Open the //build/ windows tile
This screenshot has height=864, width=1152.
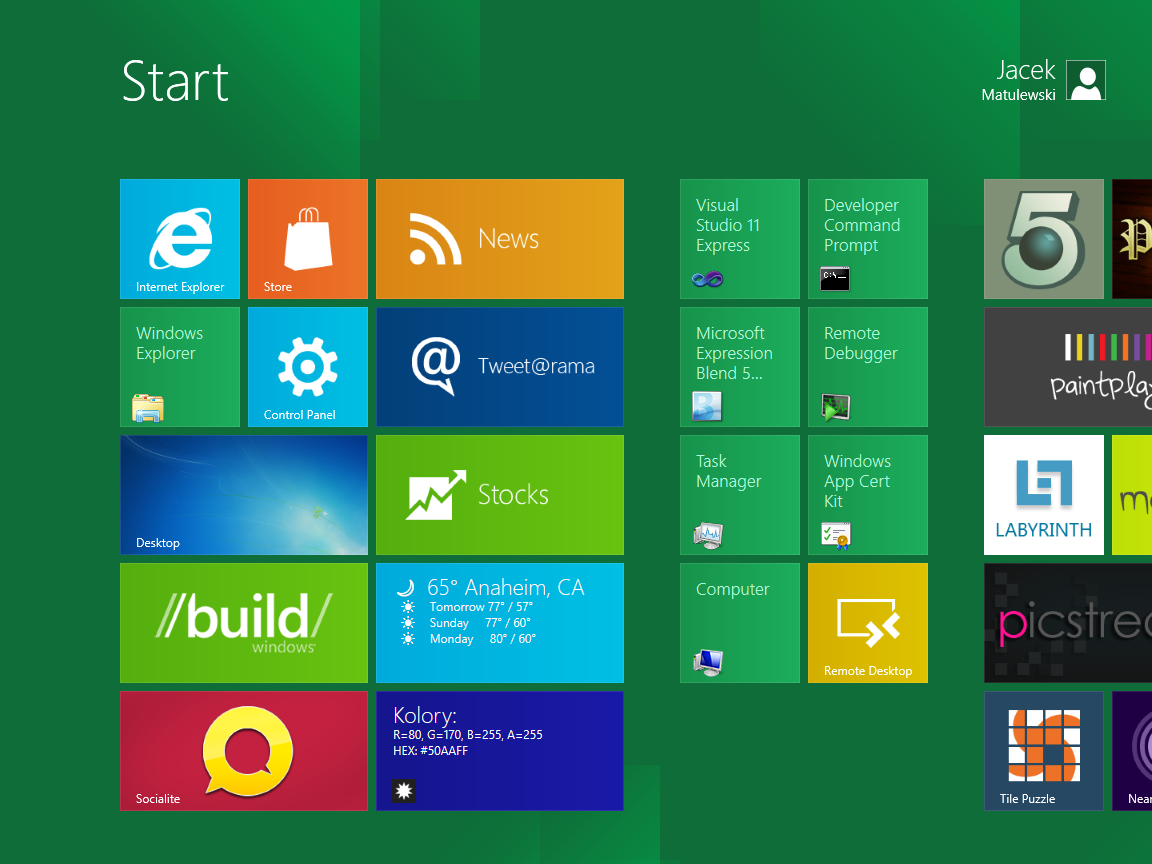pos(244,623)
